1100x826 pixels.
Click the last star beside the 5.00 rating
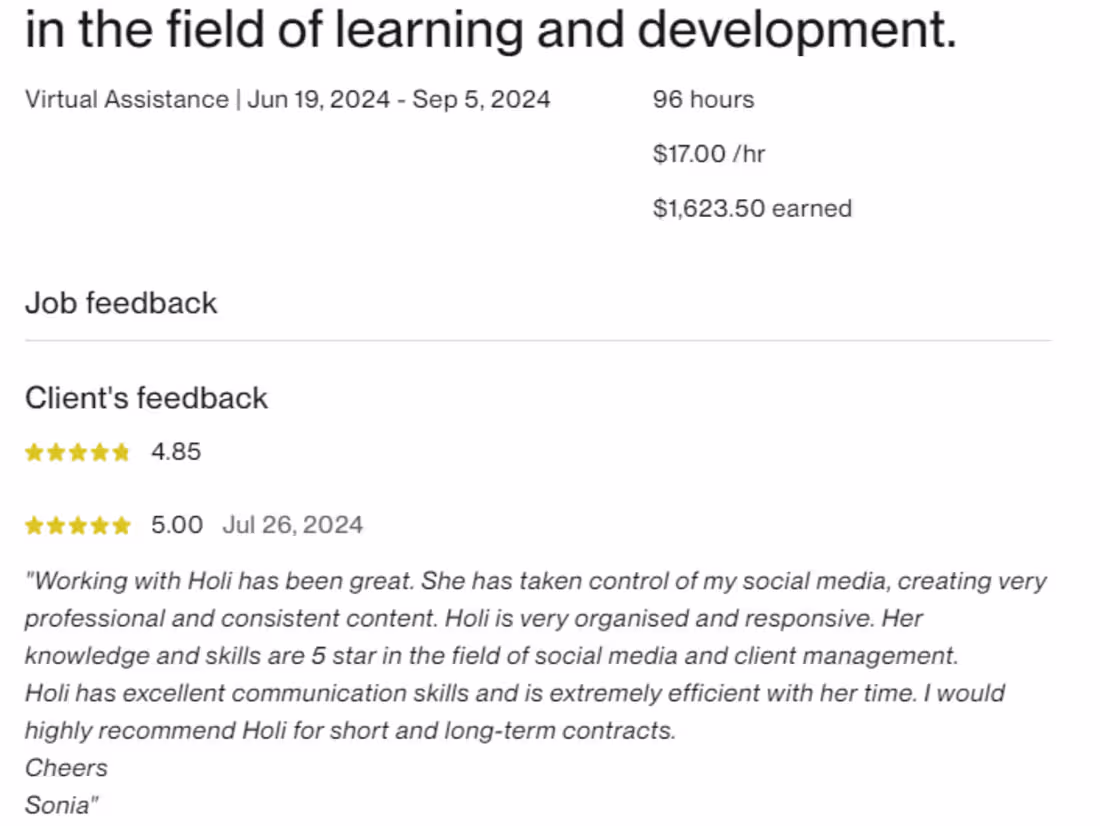coord(121,526)
